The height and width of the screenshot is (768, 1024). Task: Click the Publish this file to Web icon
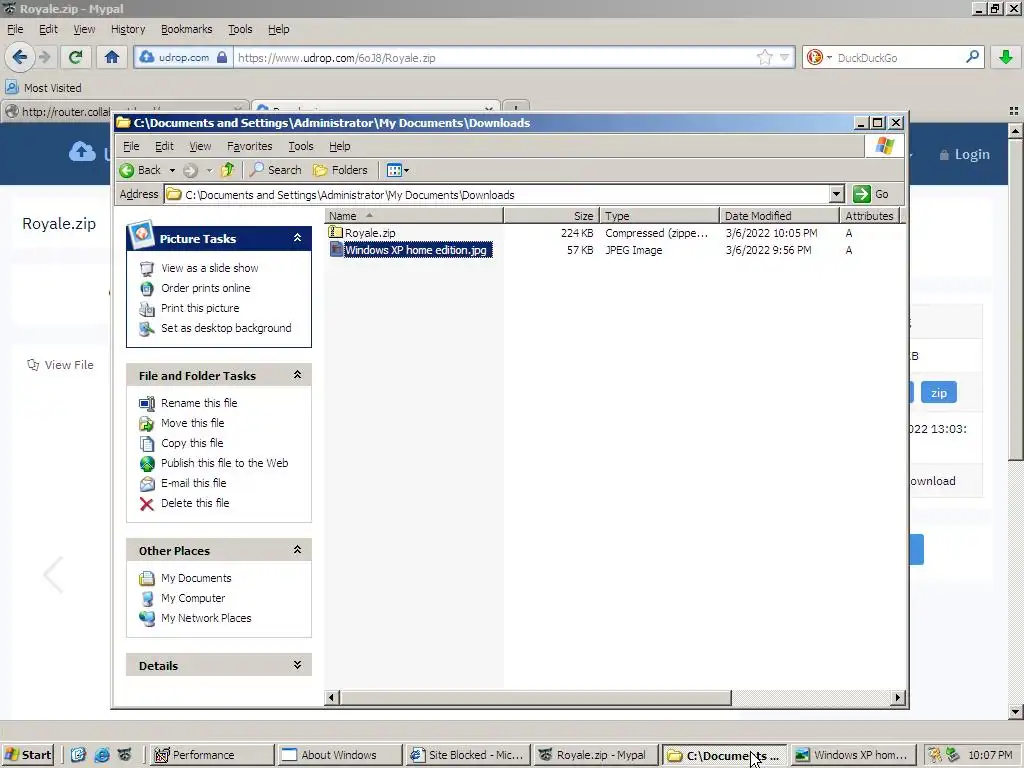click(147, 464)
